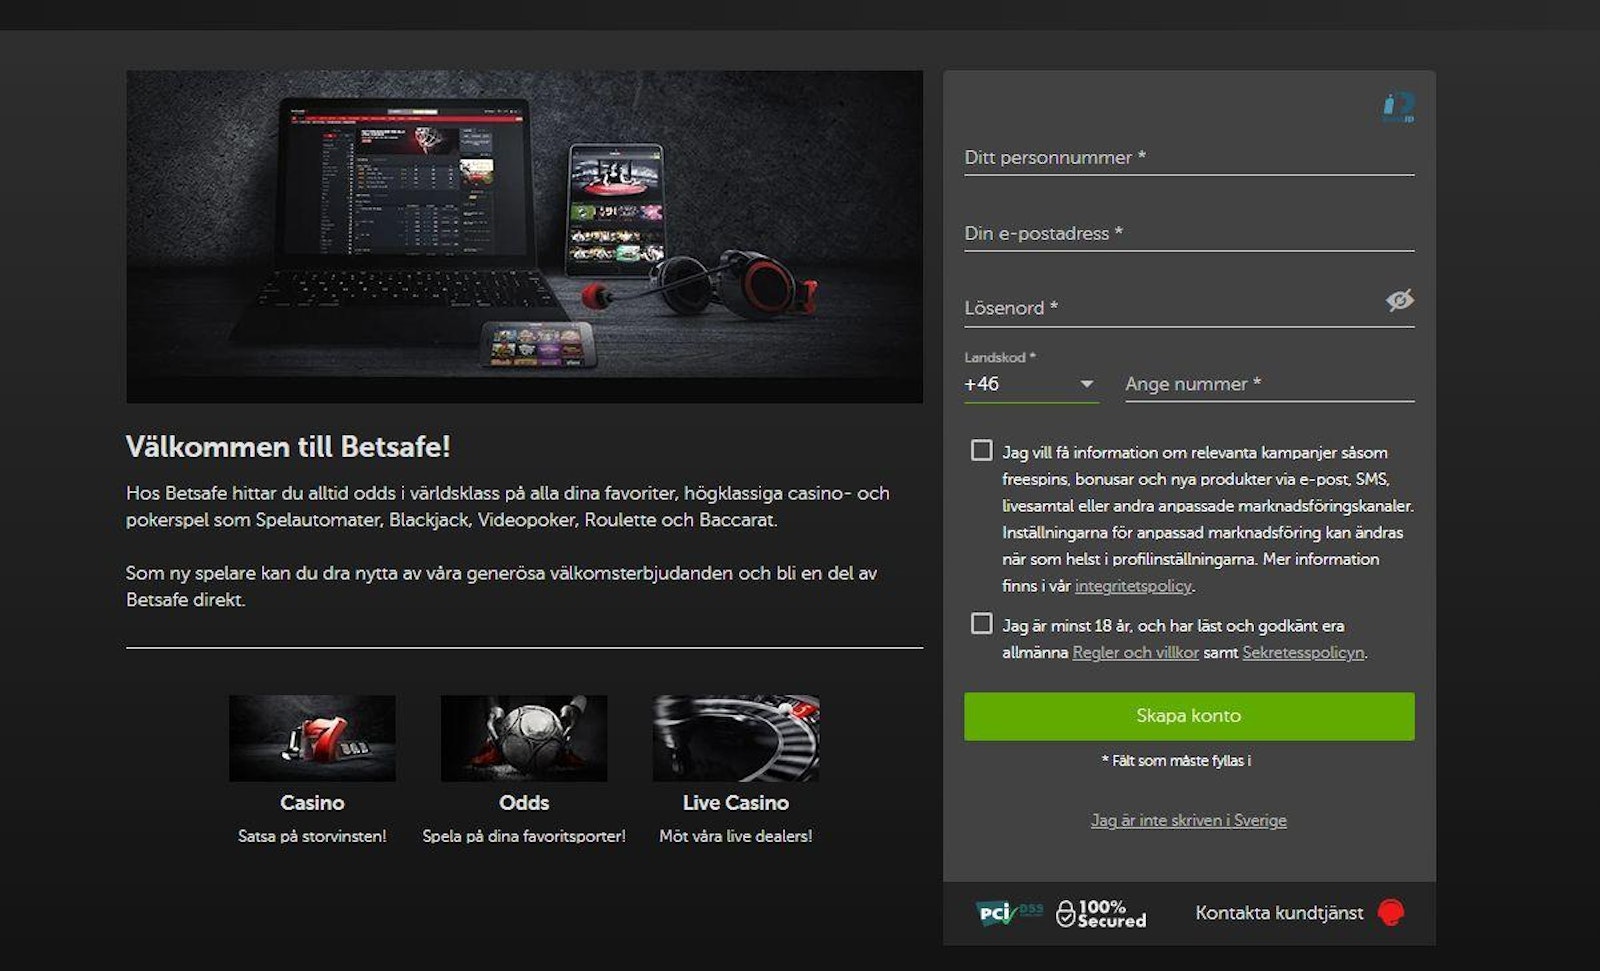Focus the Din e-postadress field
Screen dimensions: 1600x971
click(1189, 234)
